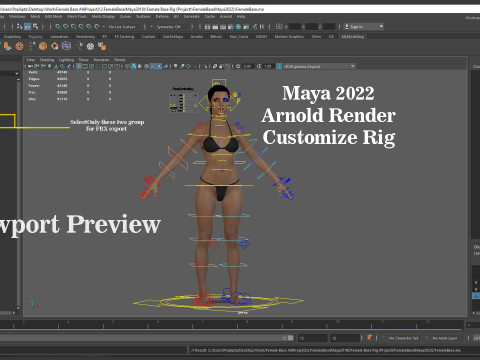Toggle Select by Object Type mode
This screenshot has height=360, width=480.
[27, 27]
